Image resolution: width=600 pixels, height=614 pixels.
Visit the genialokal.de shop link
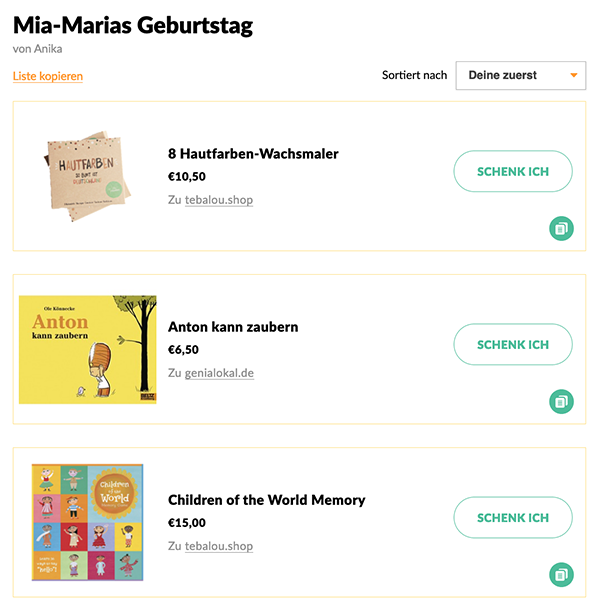click(x=219, y=373)
